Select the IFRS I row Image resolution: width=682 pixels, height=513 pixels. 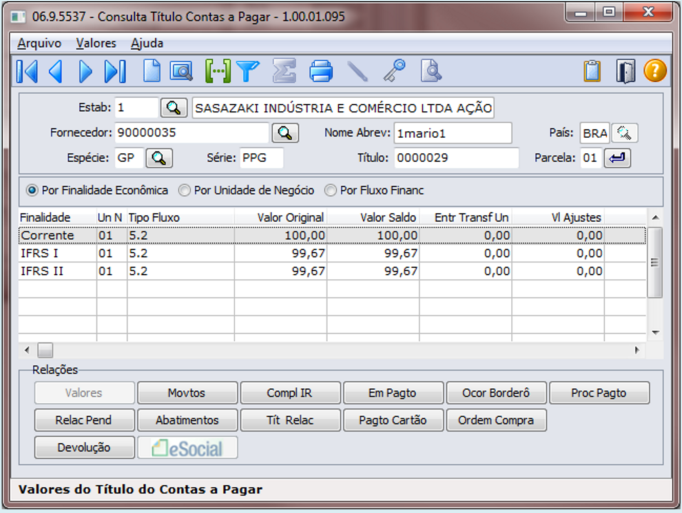tap(332, 253)
